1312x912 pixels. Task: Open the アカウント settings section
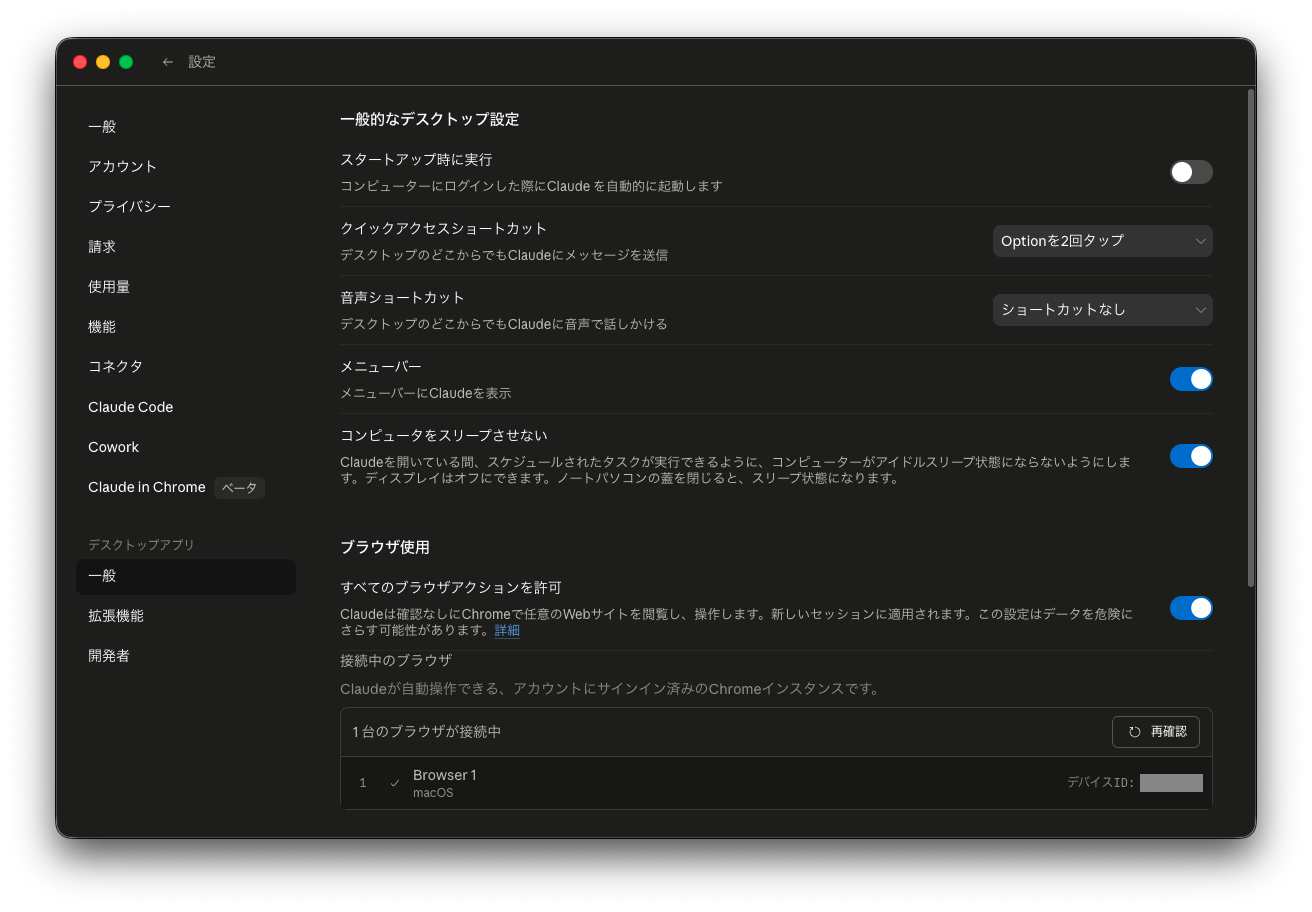click(x=185, y=167)
